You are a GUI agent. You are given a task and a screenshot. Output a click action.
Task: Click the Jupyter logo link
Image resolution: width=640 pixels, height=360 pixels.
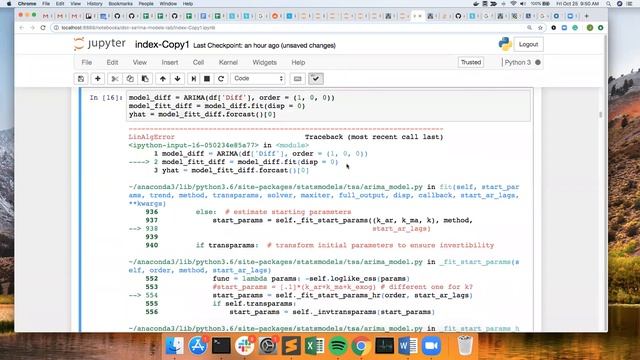[x=100, y=44]
